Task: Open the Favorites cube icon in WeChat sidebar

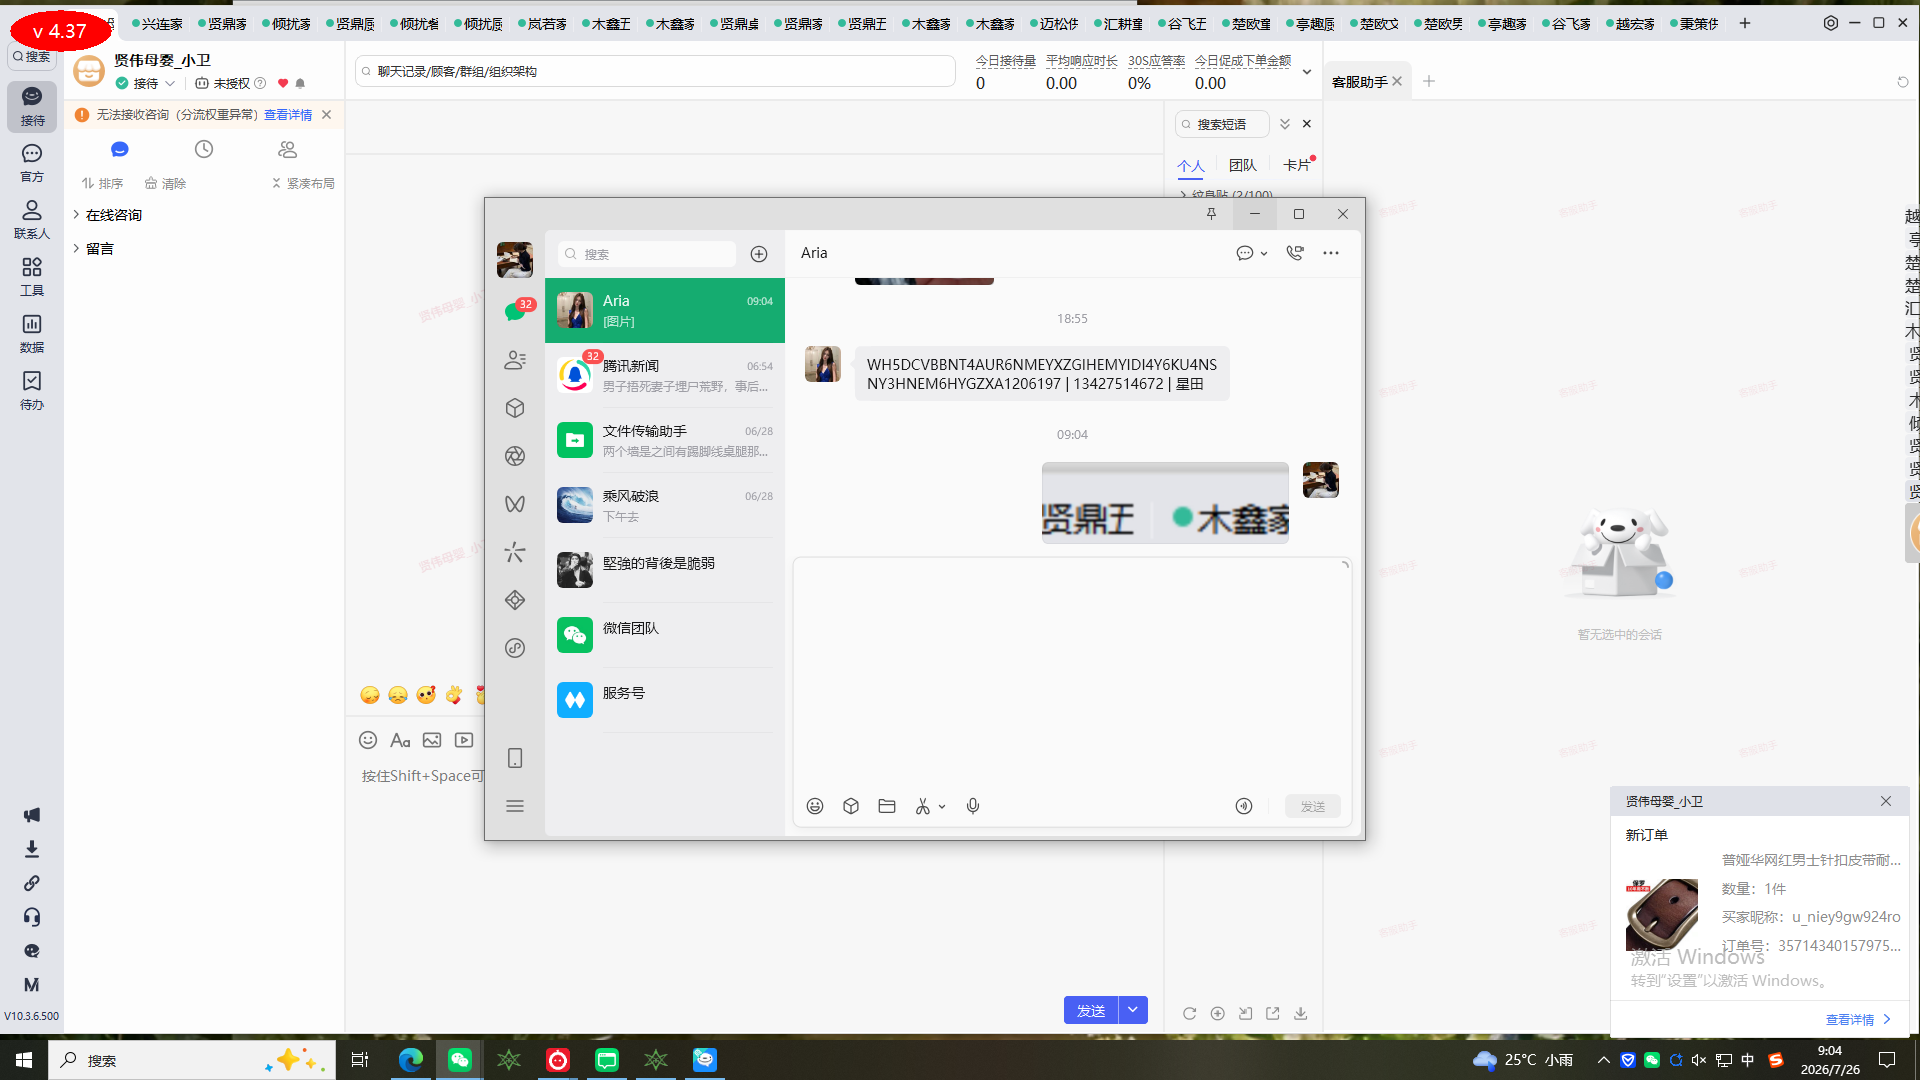Action: pos(515,408)
